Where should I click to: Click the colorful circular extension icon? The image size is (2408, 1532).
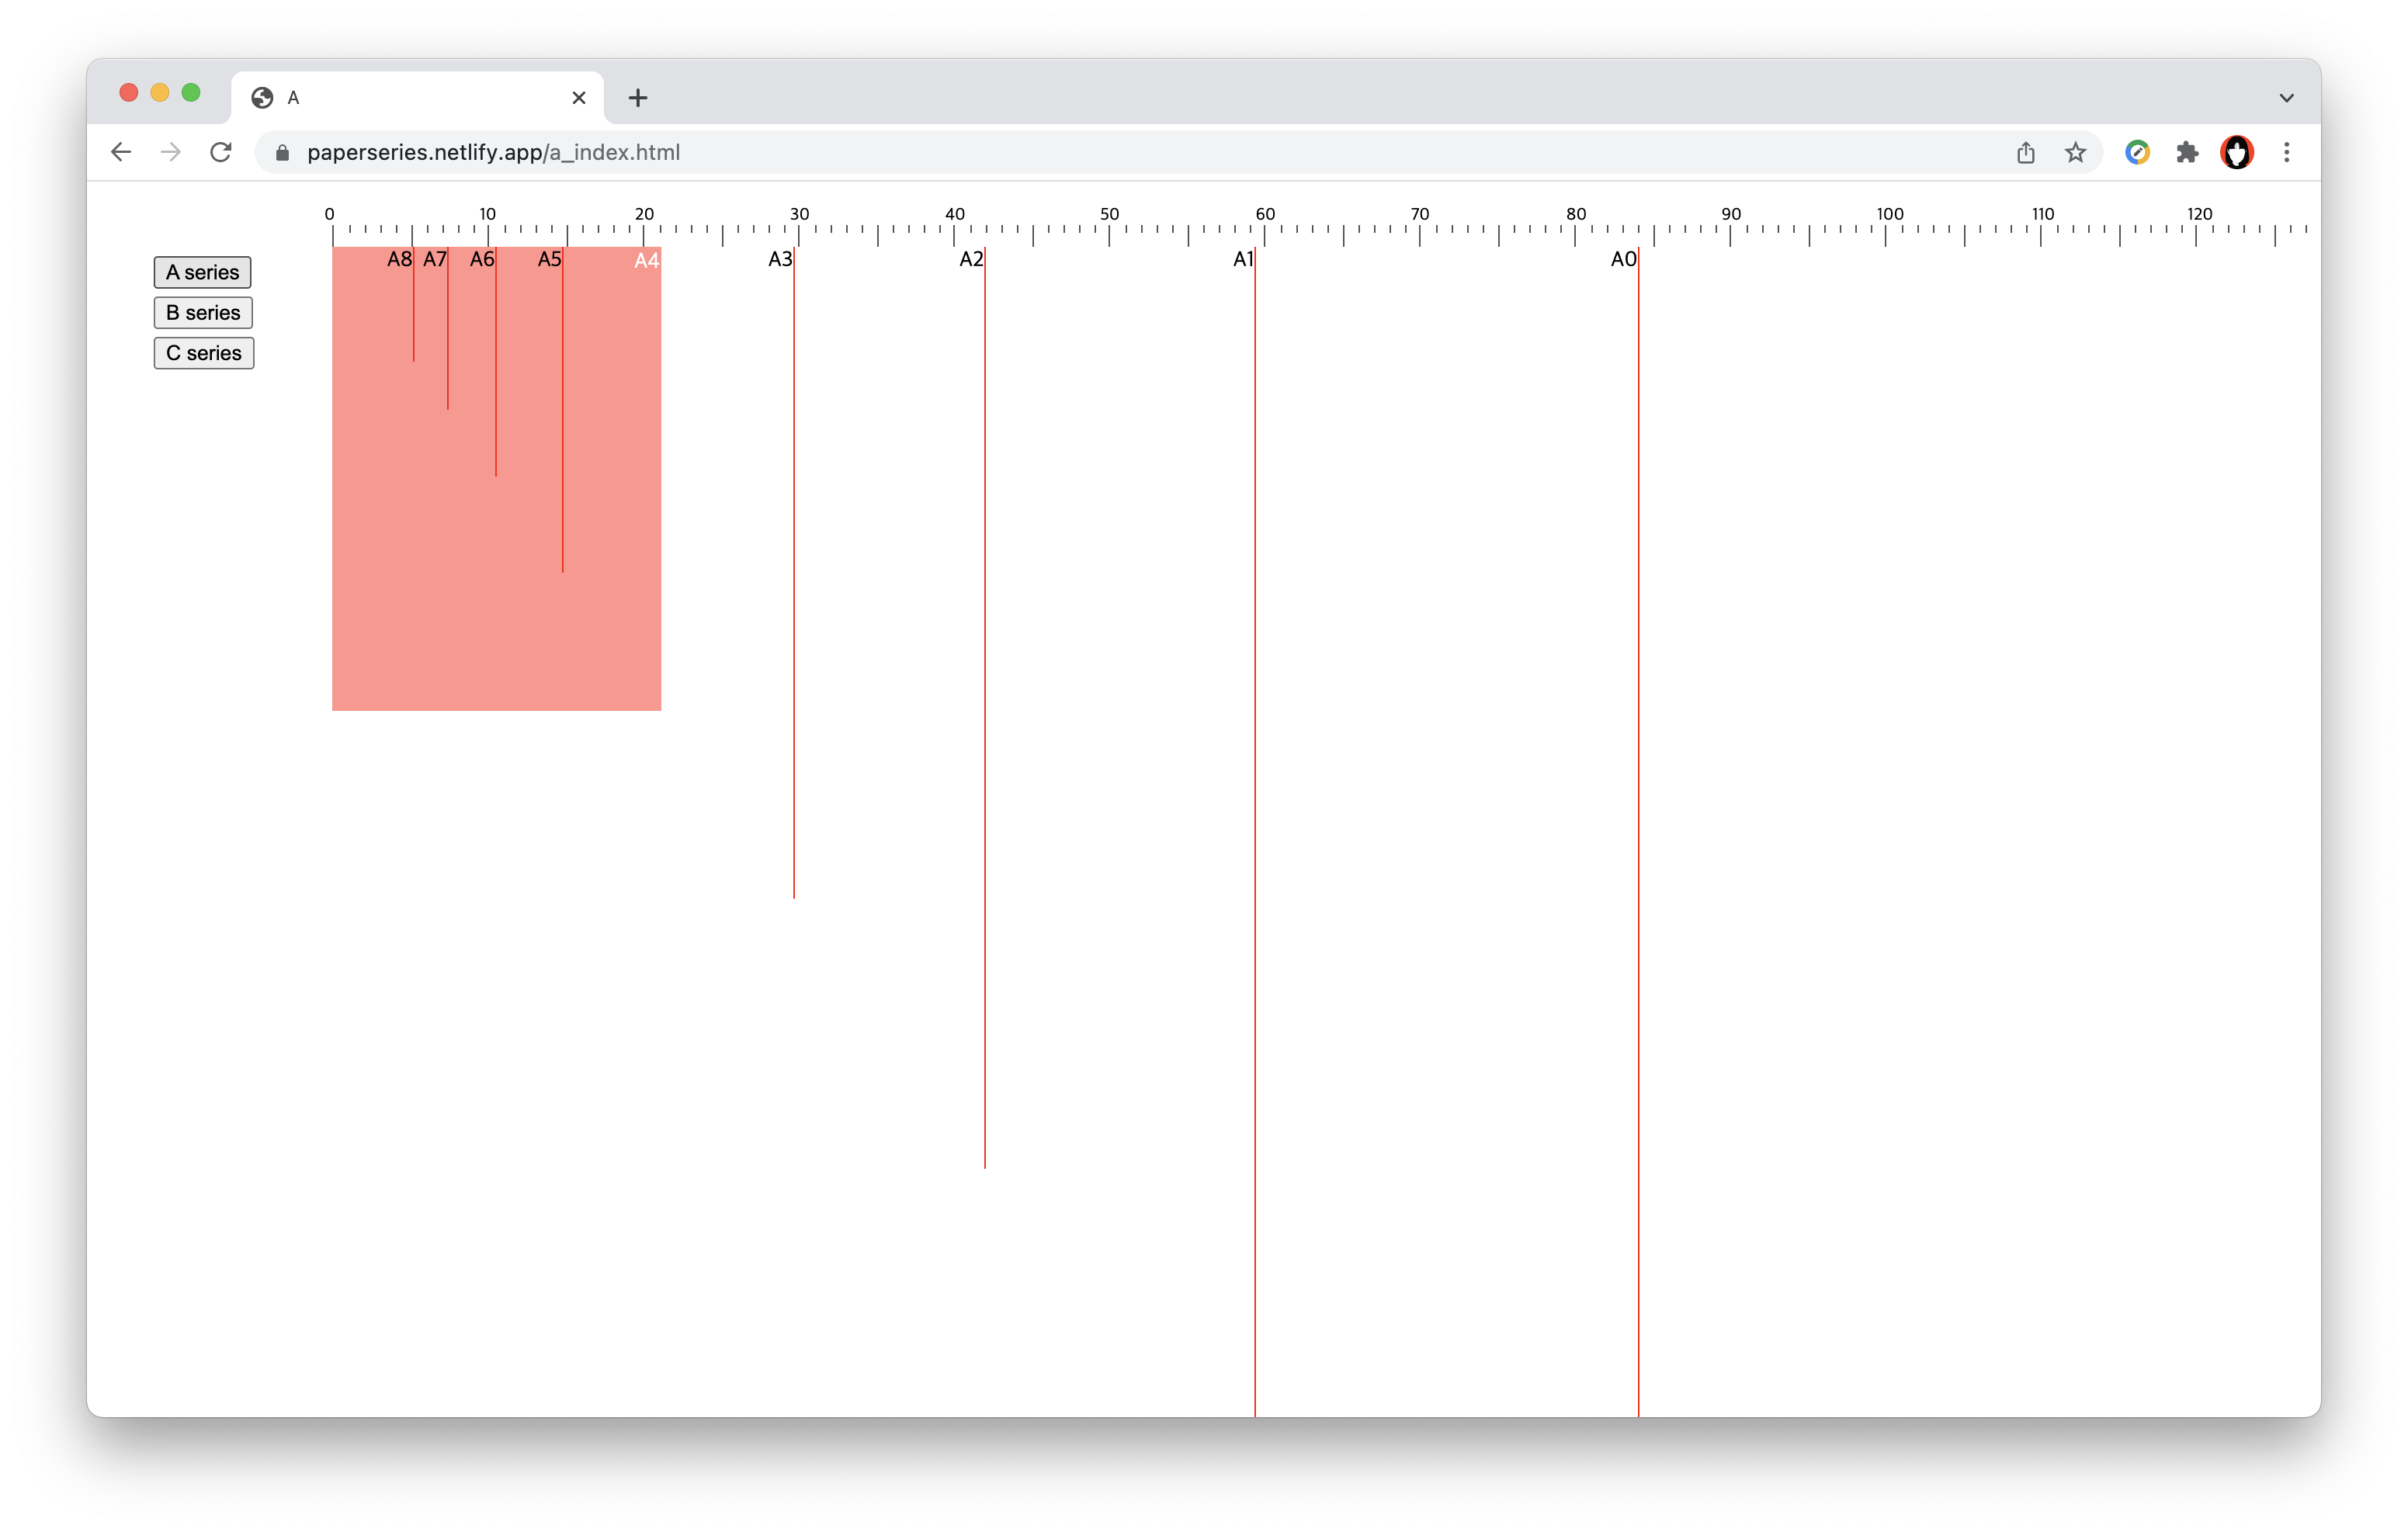(x=2137, y=152)
